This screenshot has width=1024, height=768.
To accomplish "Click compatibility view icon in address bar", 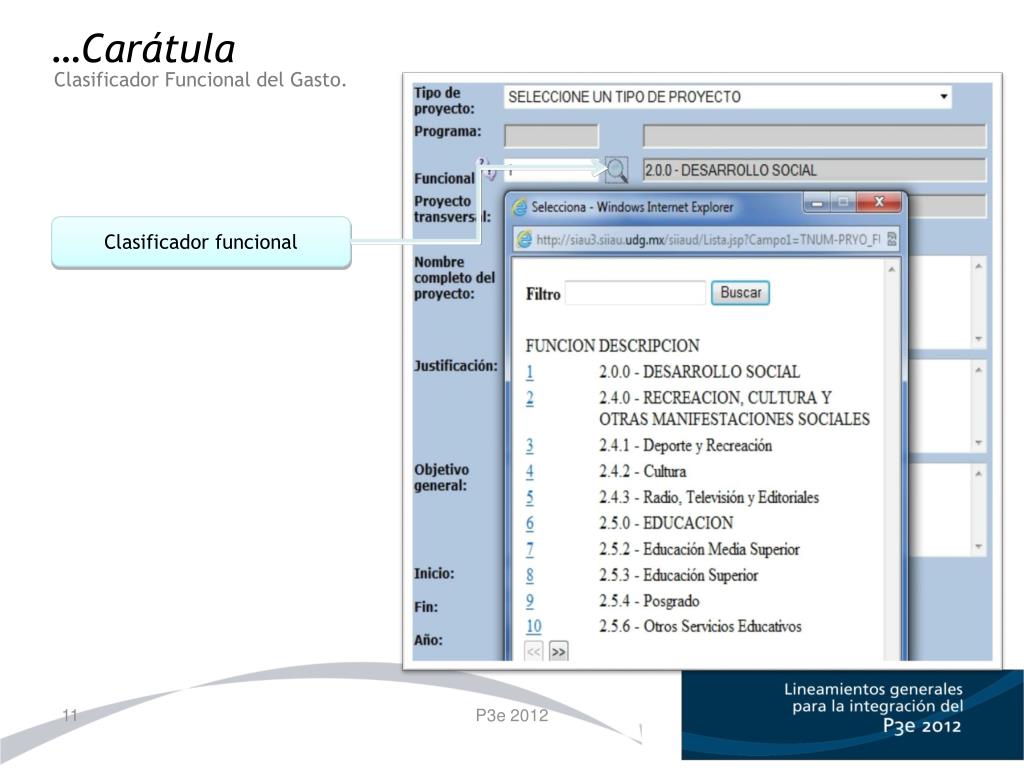I will [892, 240].
